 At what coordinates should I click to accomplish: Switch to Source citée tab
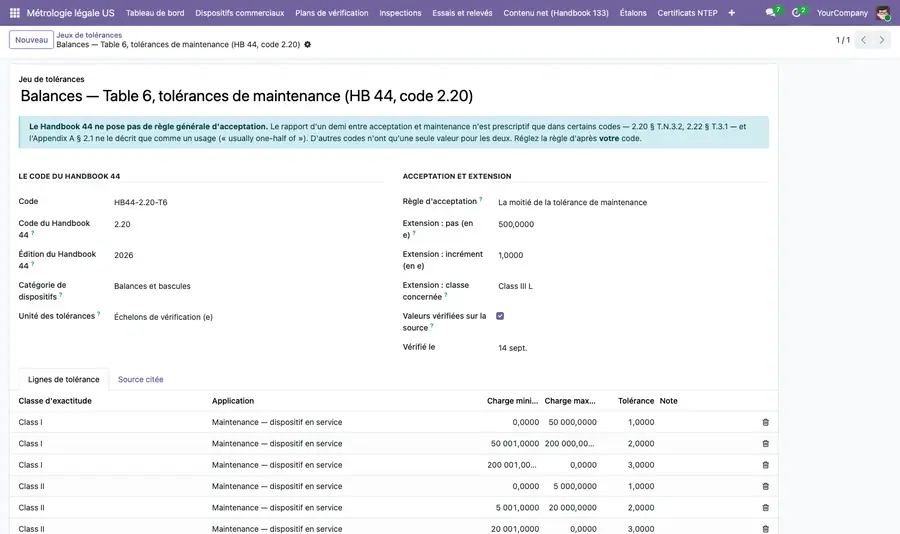[x=141, y=380]
